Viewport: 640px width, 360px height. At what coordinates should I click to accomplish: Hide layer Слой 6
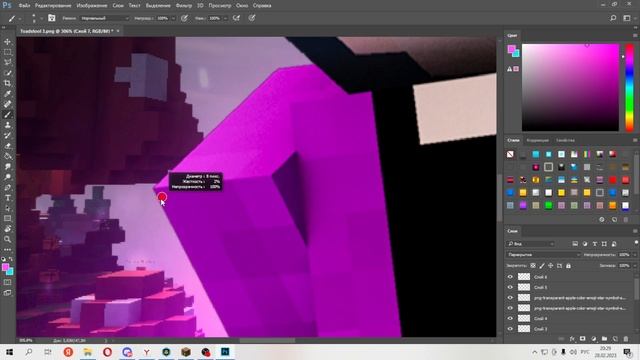(x=510, y=277)
